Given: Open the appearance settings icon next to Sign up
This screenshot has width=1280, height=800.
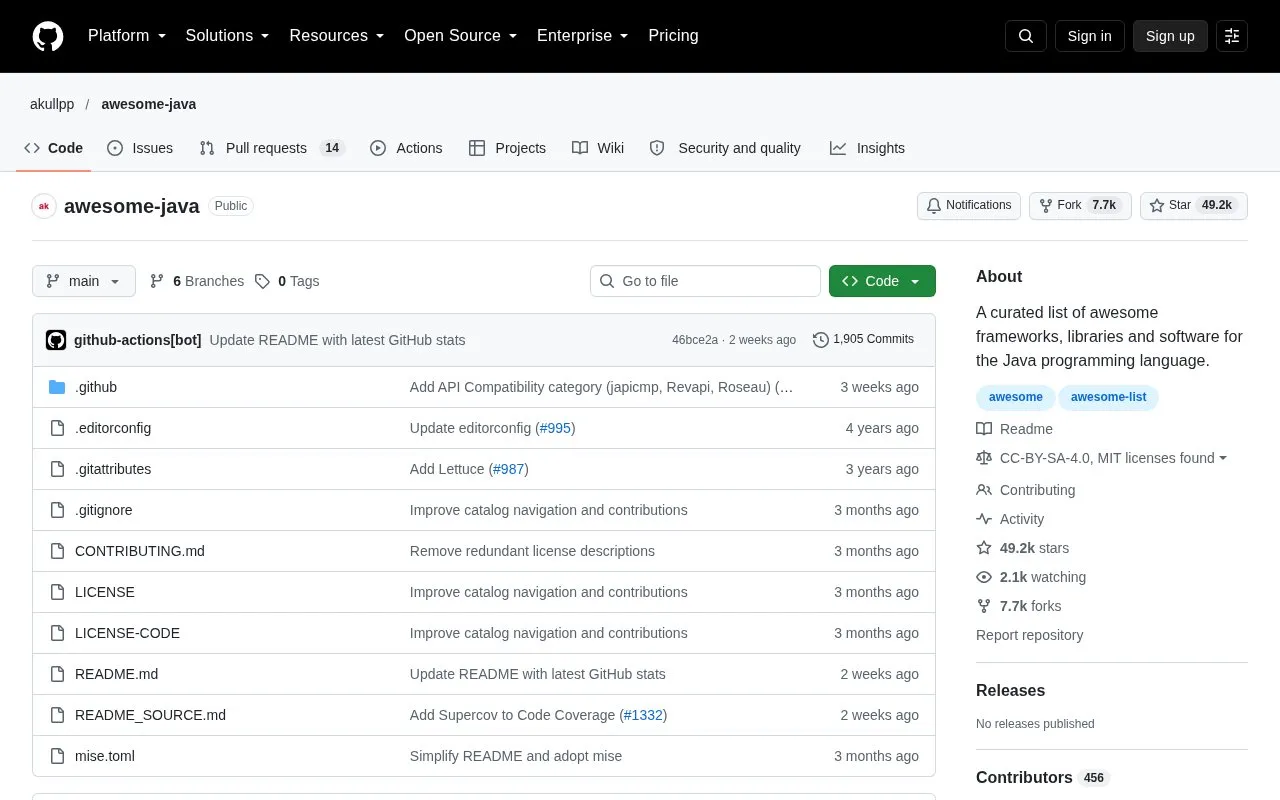Looking at the screenshot, I should pos(1232,36).
